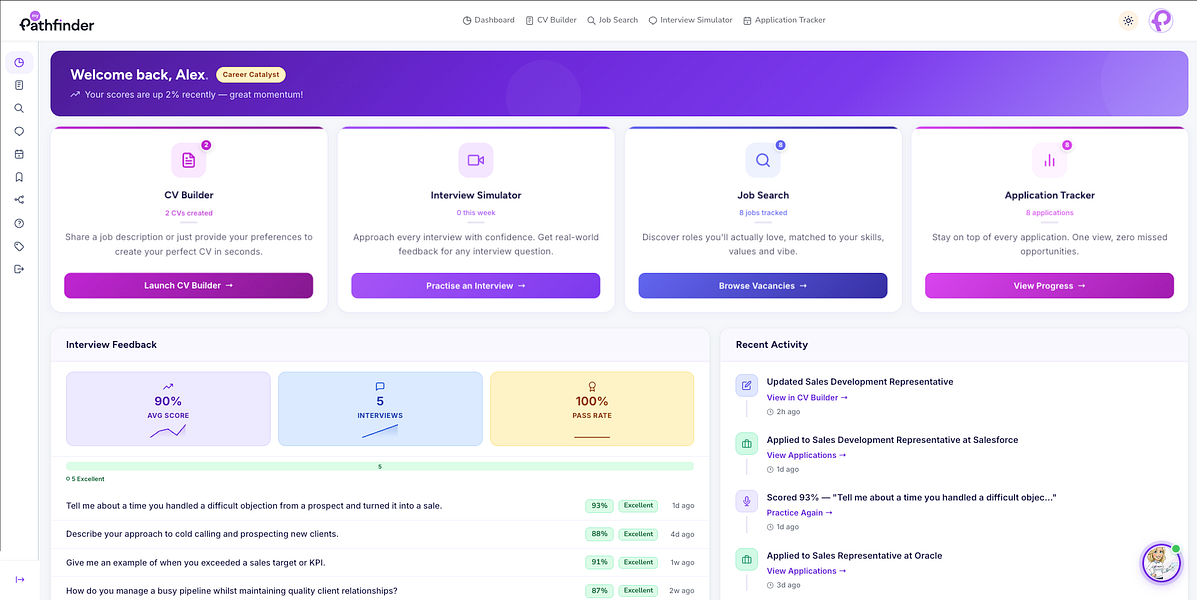This screenshot has width=1197, height=600.
Task: Click the 90% Avg Score stat card
Action: 168,408
